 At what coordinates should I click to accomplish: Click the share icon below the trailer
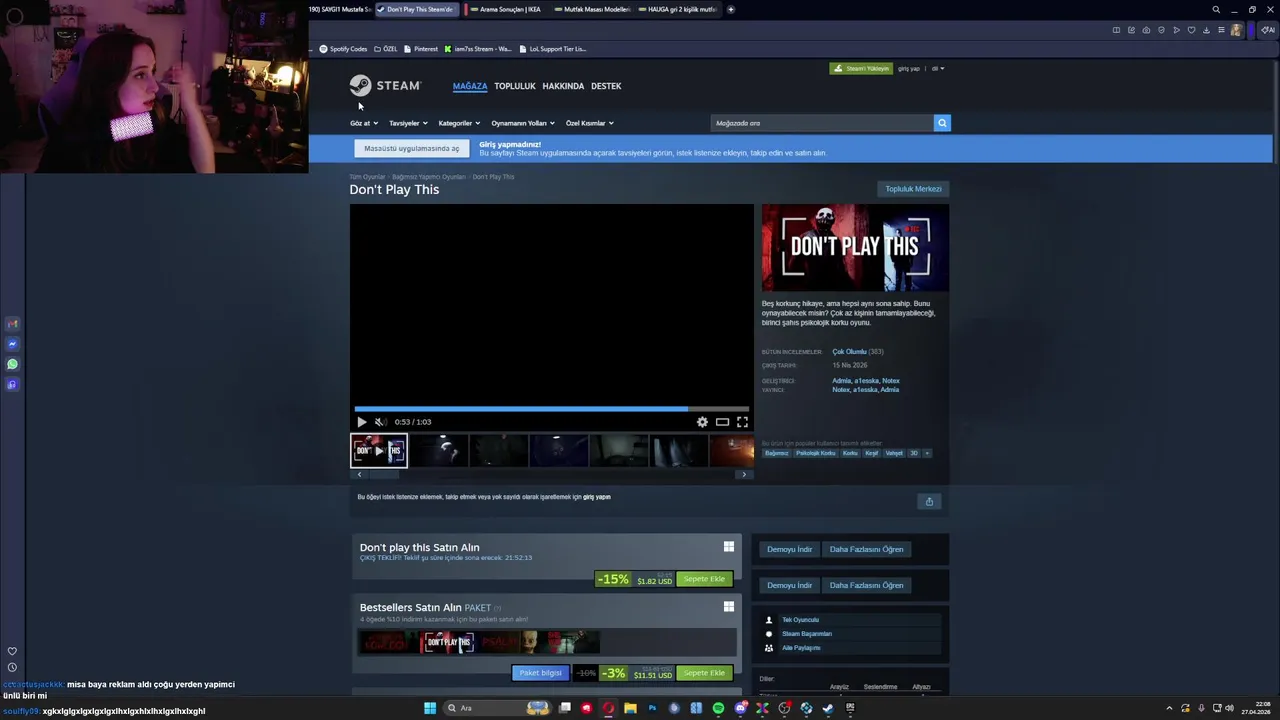coord(929,502)
